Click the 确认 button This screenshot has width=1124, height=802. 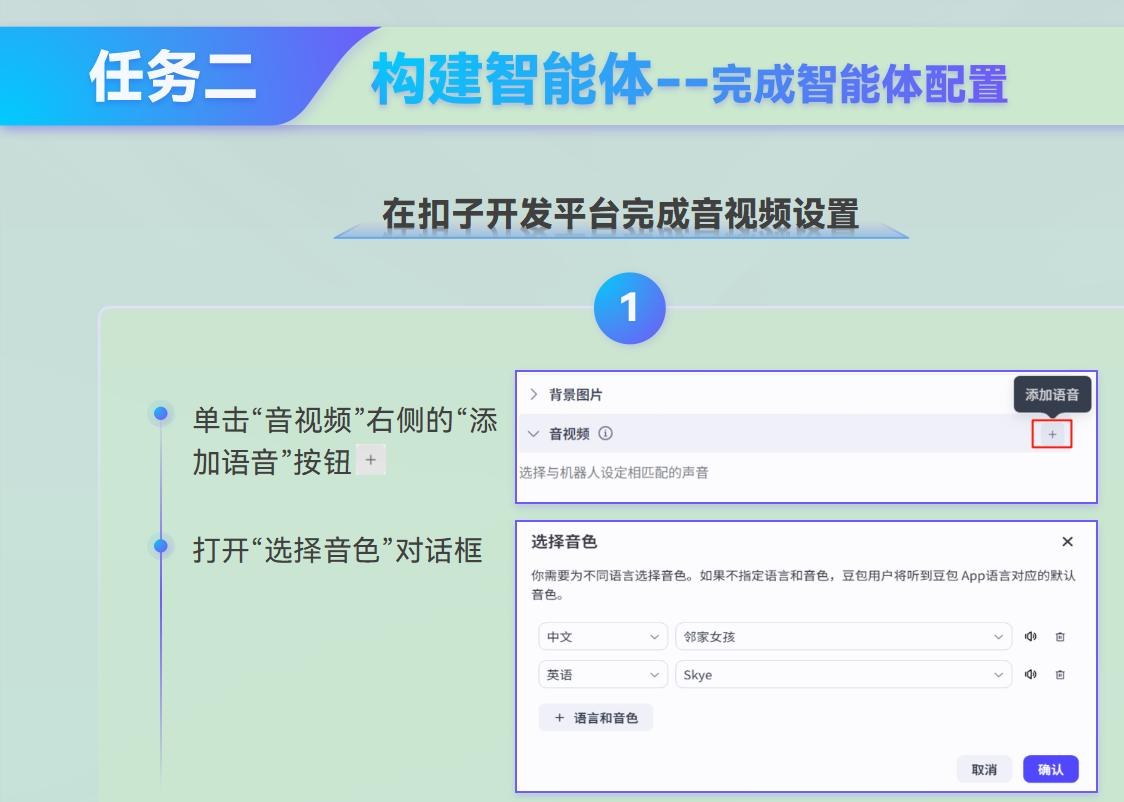click(x=1050, y=769)
